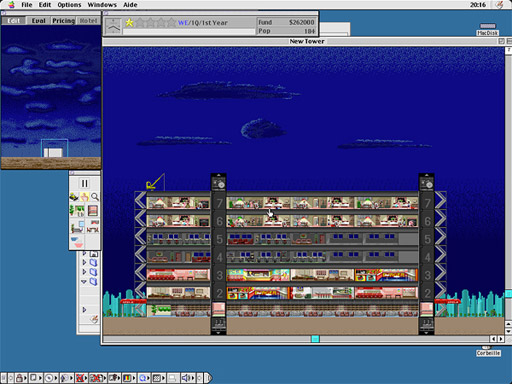
Task: Click the Pop value 184
Action: coord(309,31)
